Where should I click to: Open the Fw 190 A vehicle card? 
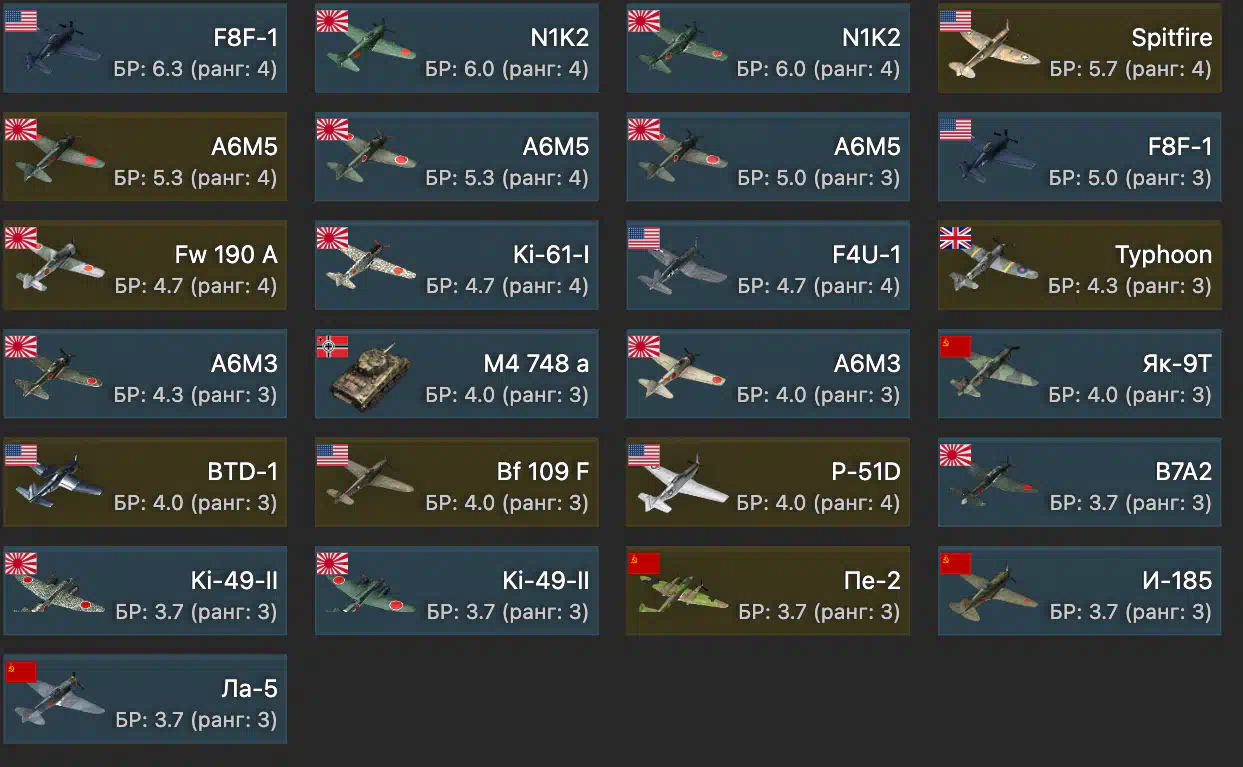[x=145, y=265]
